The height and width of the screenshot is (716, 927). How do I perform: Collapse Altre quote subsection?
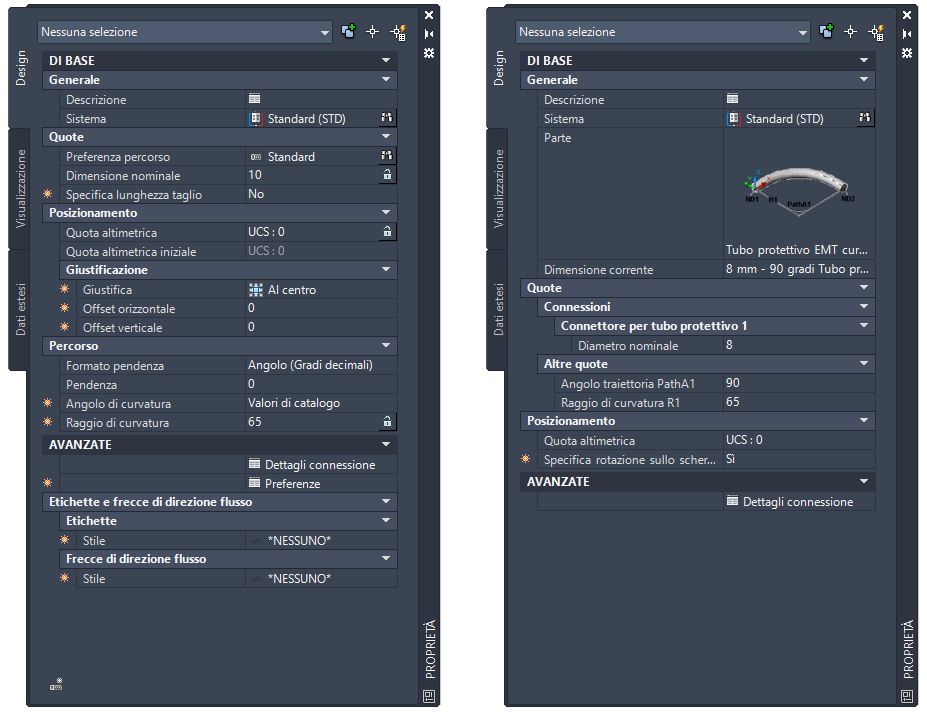point(864,364)
